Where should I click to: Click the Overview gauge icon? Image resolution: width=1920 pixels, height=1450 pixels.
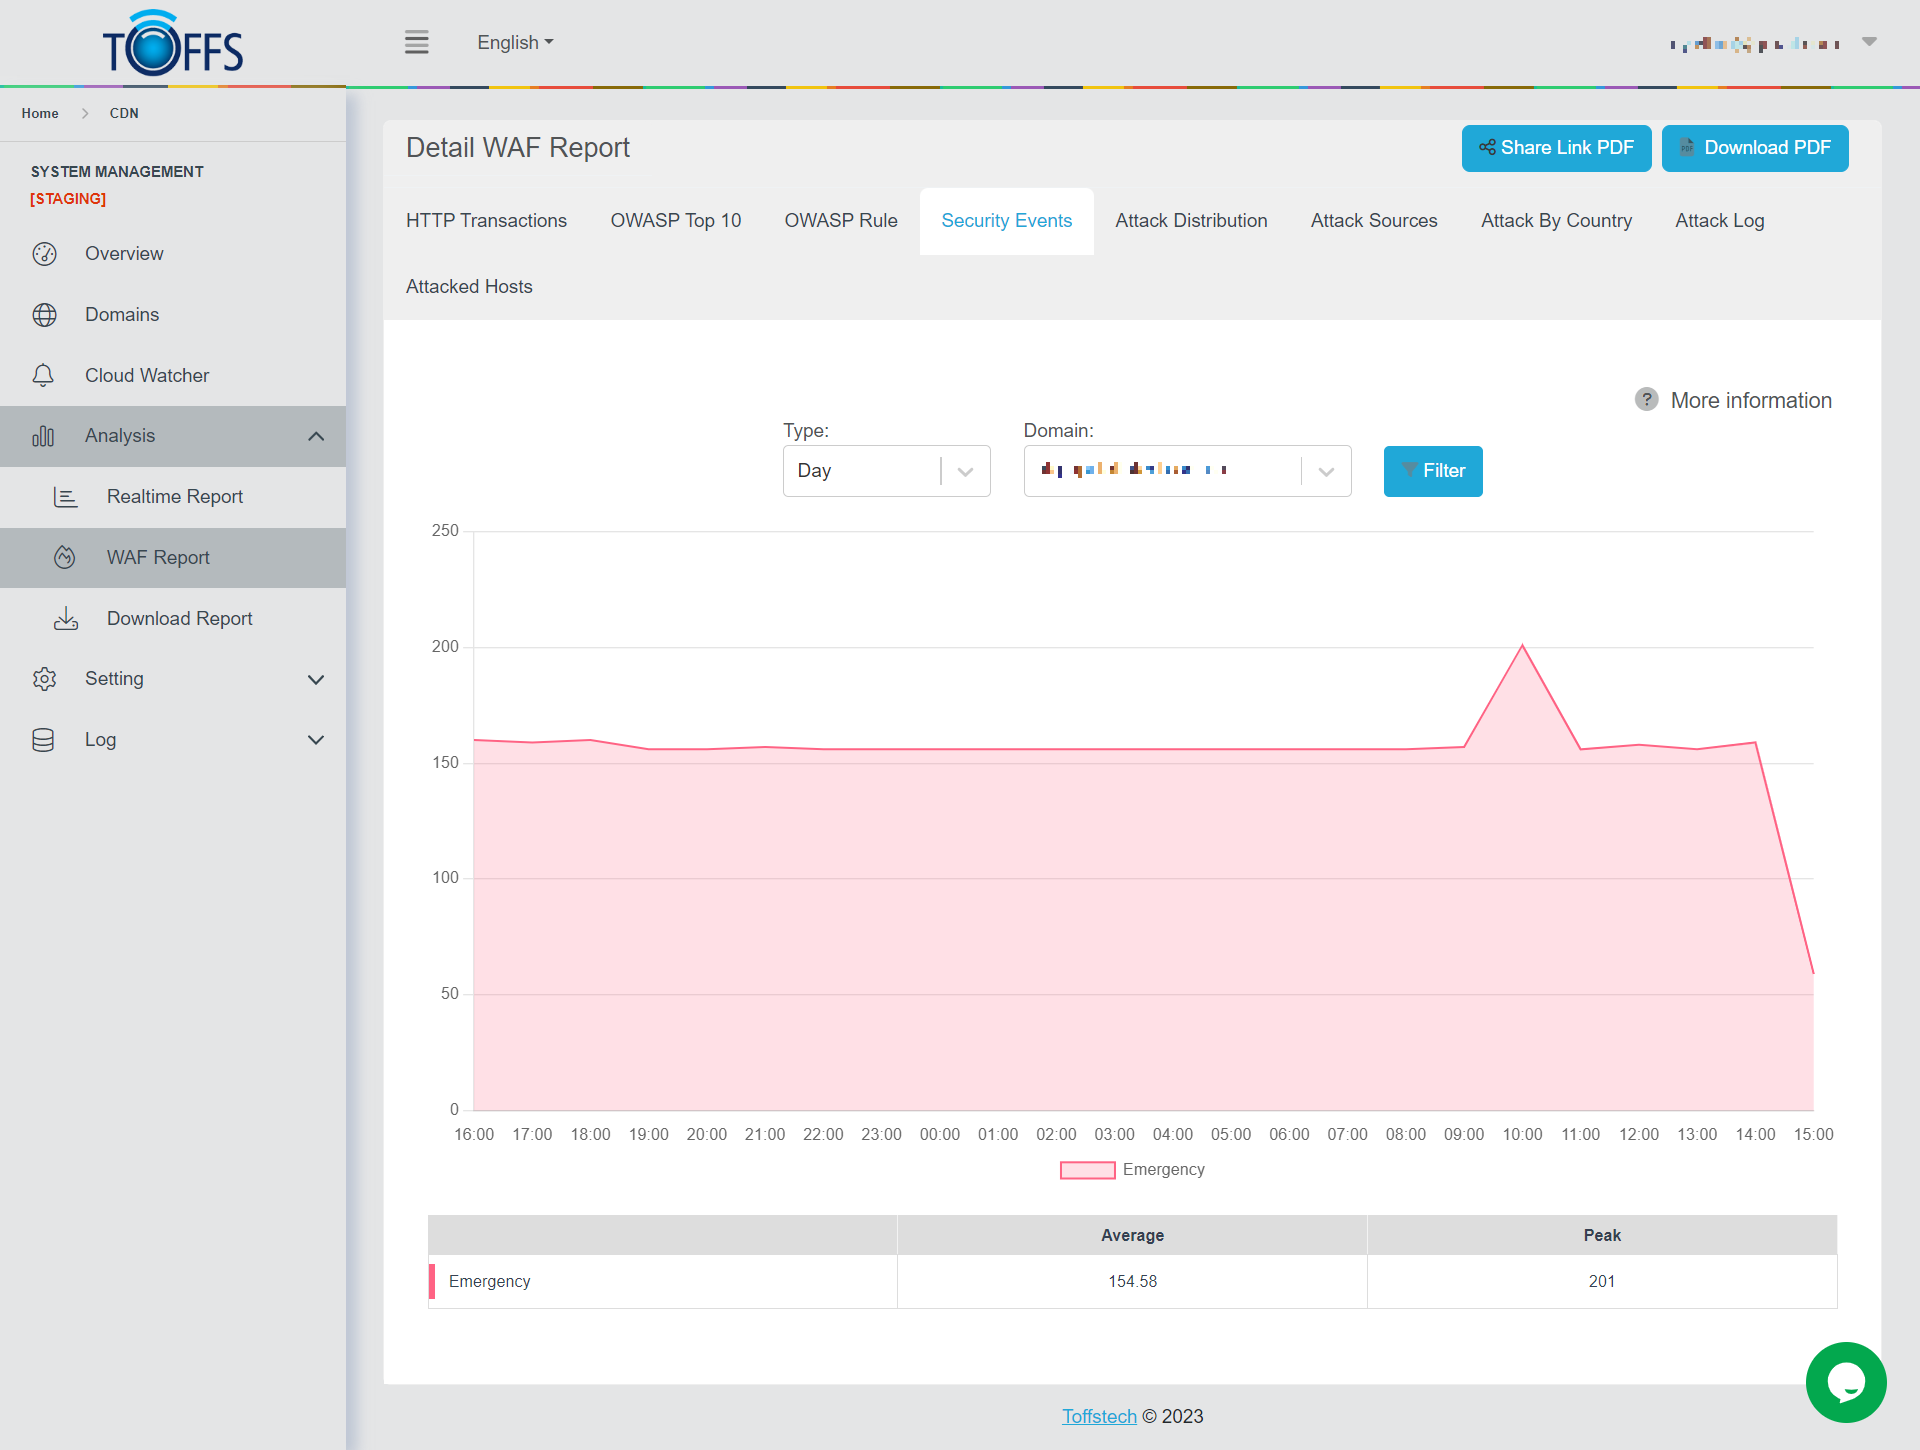point(44,254)
